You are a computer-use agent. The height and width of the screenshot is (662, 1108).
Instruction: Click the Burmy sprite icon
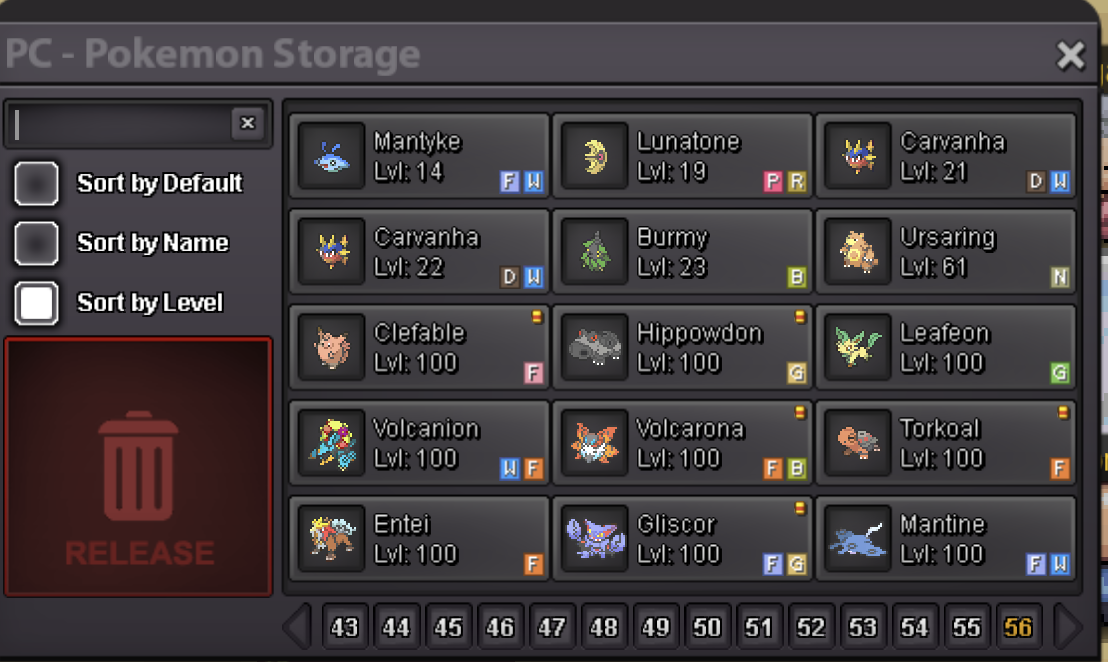pyautogui.click(x=595, y=252)
